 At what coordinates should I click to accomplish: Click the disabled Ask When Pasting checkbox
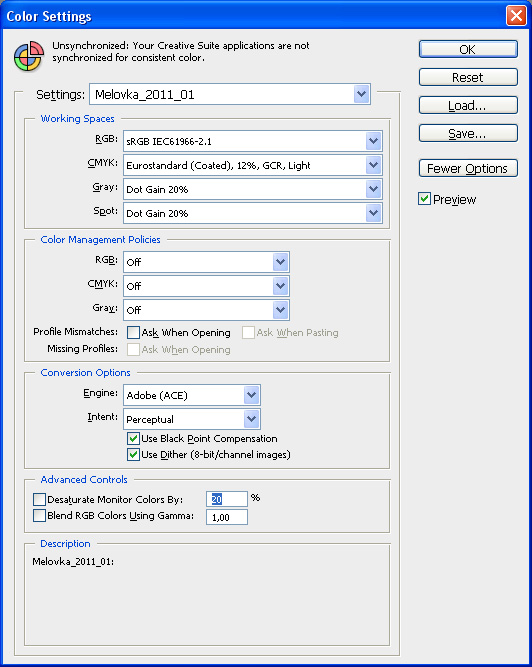coord(248,332)
